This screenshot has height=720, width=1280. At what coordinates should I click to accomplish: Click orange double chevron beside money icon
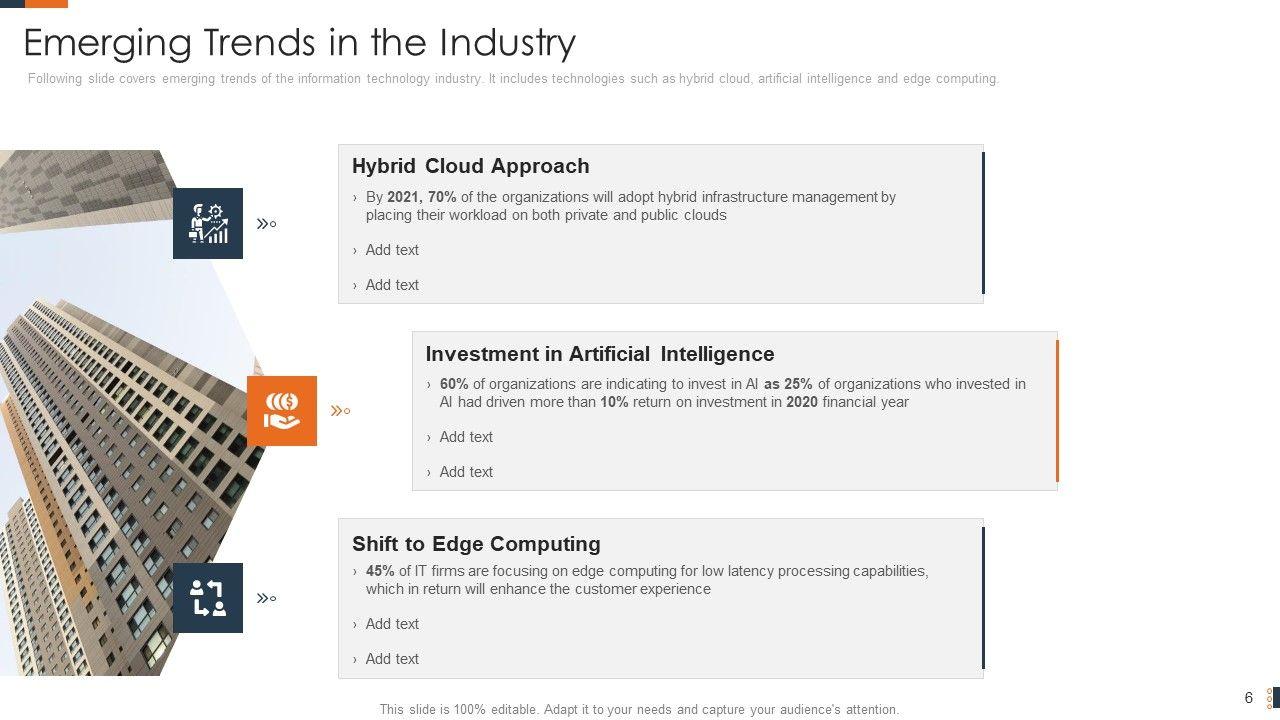(x=340, y=410)
